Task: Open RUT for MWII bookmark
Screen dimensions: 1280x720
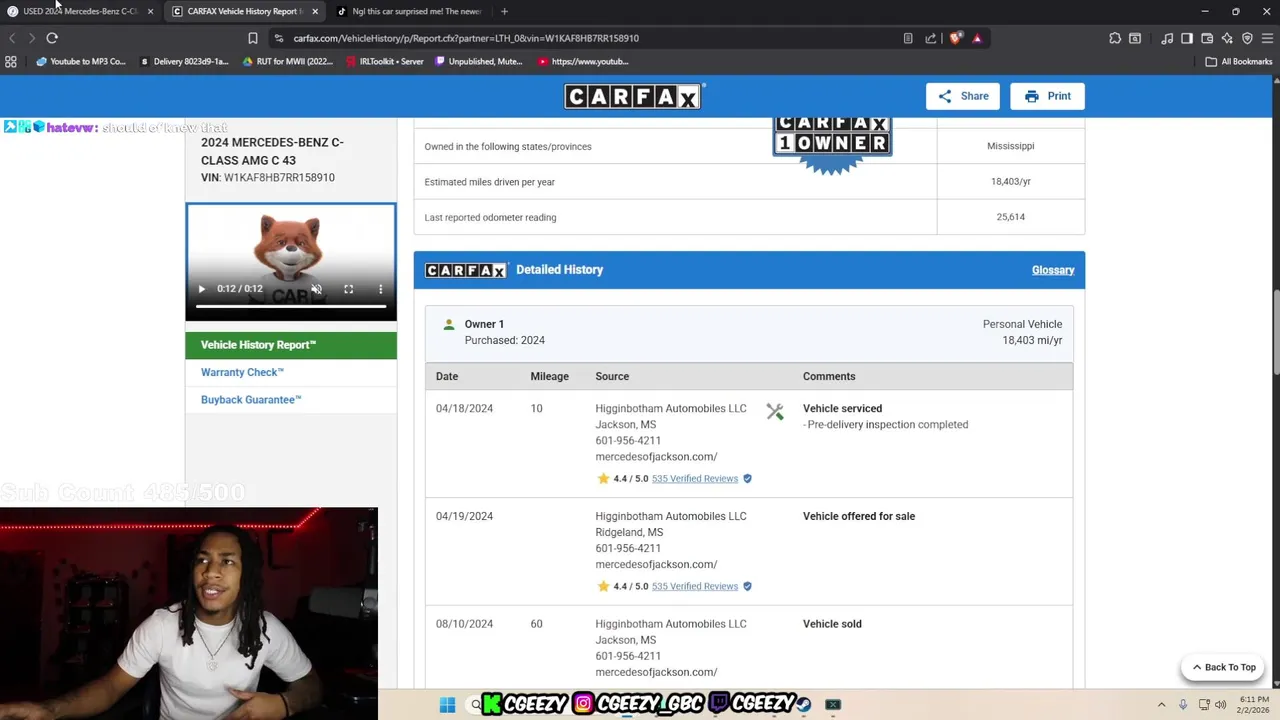Action: click(288, 61)
